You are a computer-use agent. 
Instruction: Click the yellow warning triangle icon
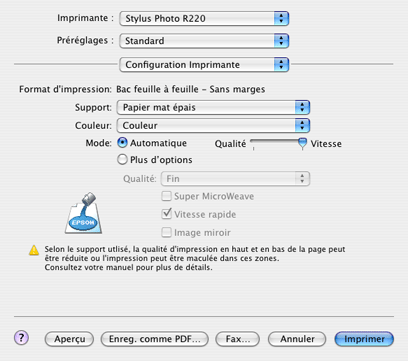[34, 250]
